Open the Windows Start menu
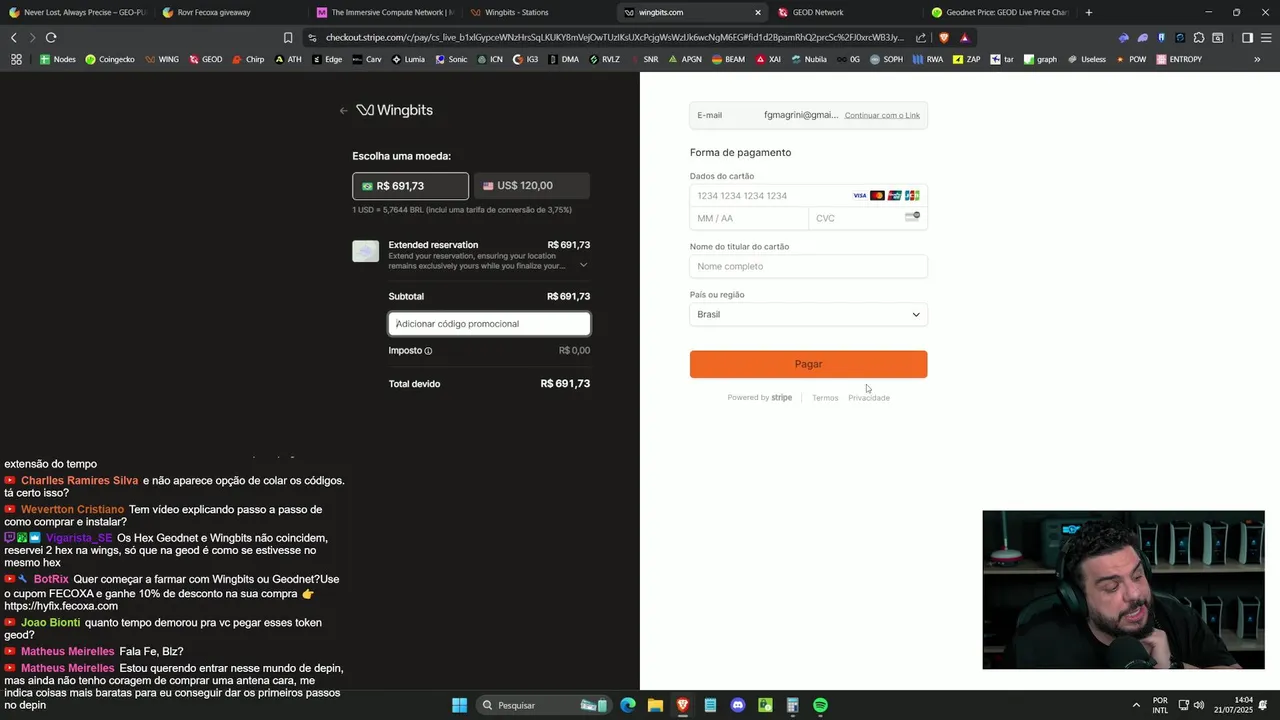This screenshot has height=720, width=1280. coord(459,706)
